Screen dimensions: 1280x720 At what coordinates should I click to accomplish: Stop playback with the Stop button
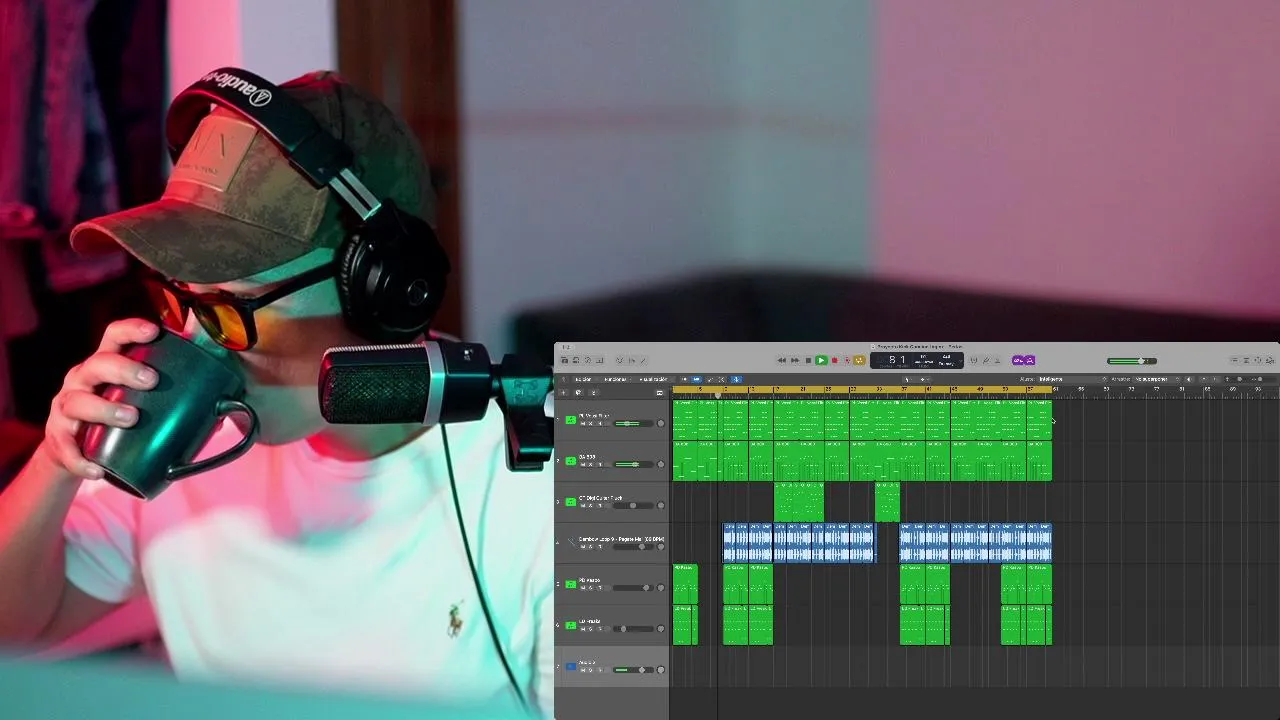pyautogui.click(x=808, y=360)
